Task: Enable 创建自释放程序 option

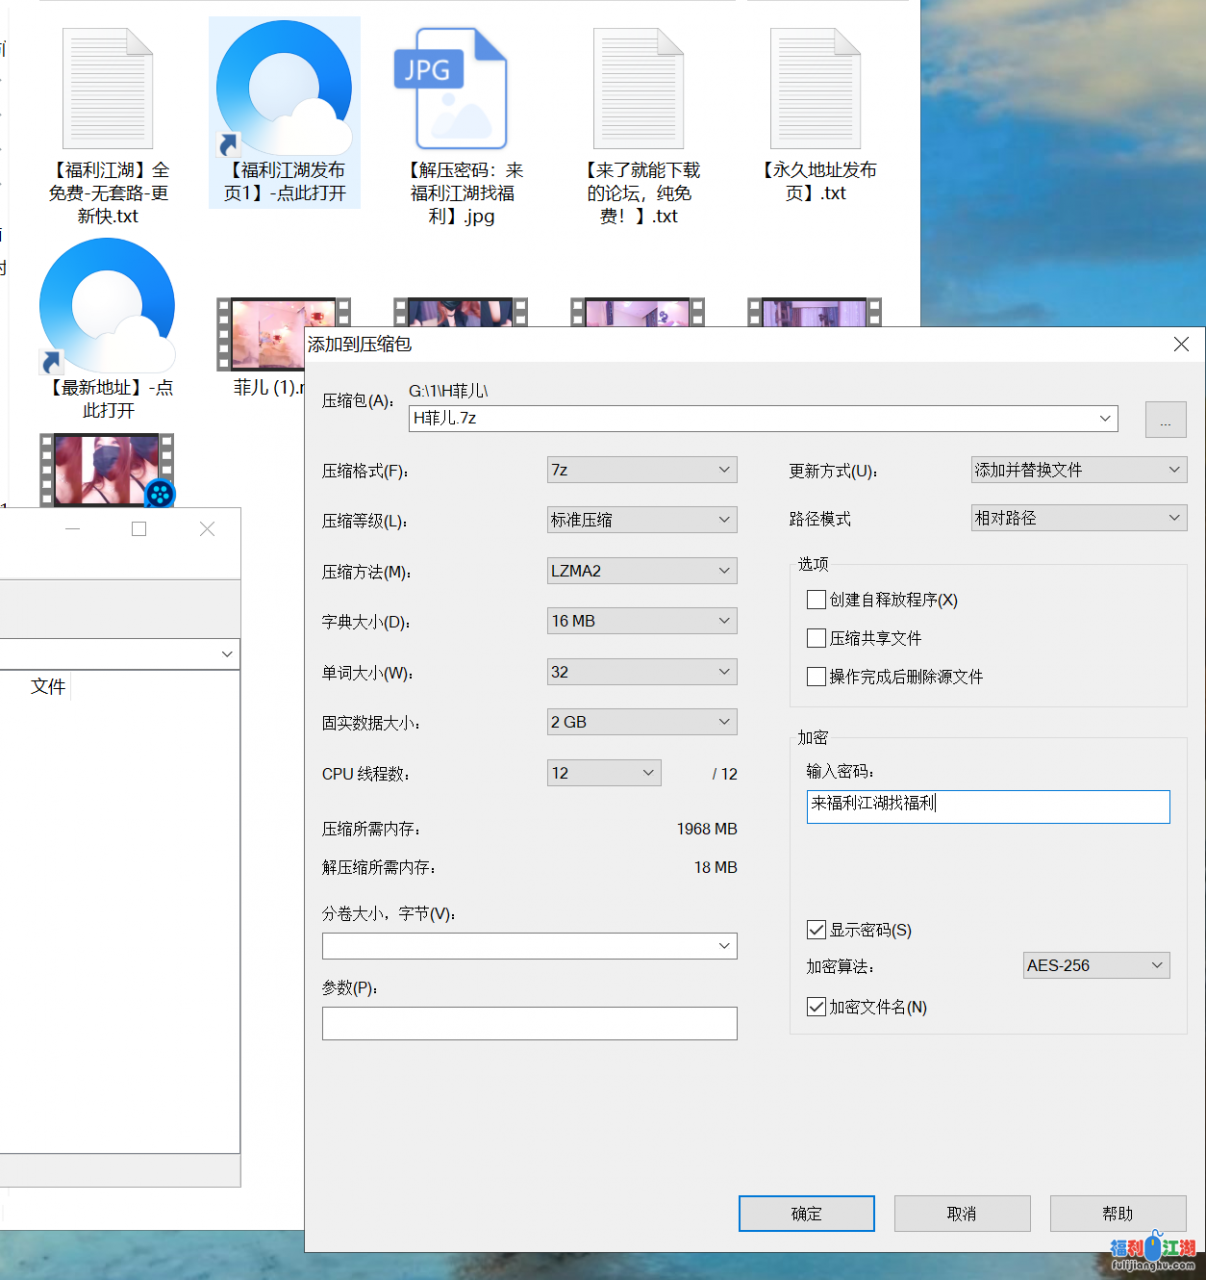Action: (816, 599)
